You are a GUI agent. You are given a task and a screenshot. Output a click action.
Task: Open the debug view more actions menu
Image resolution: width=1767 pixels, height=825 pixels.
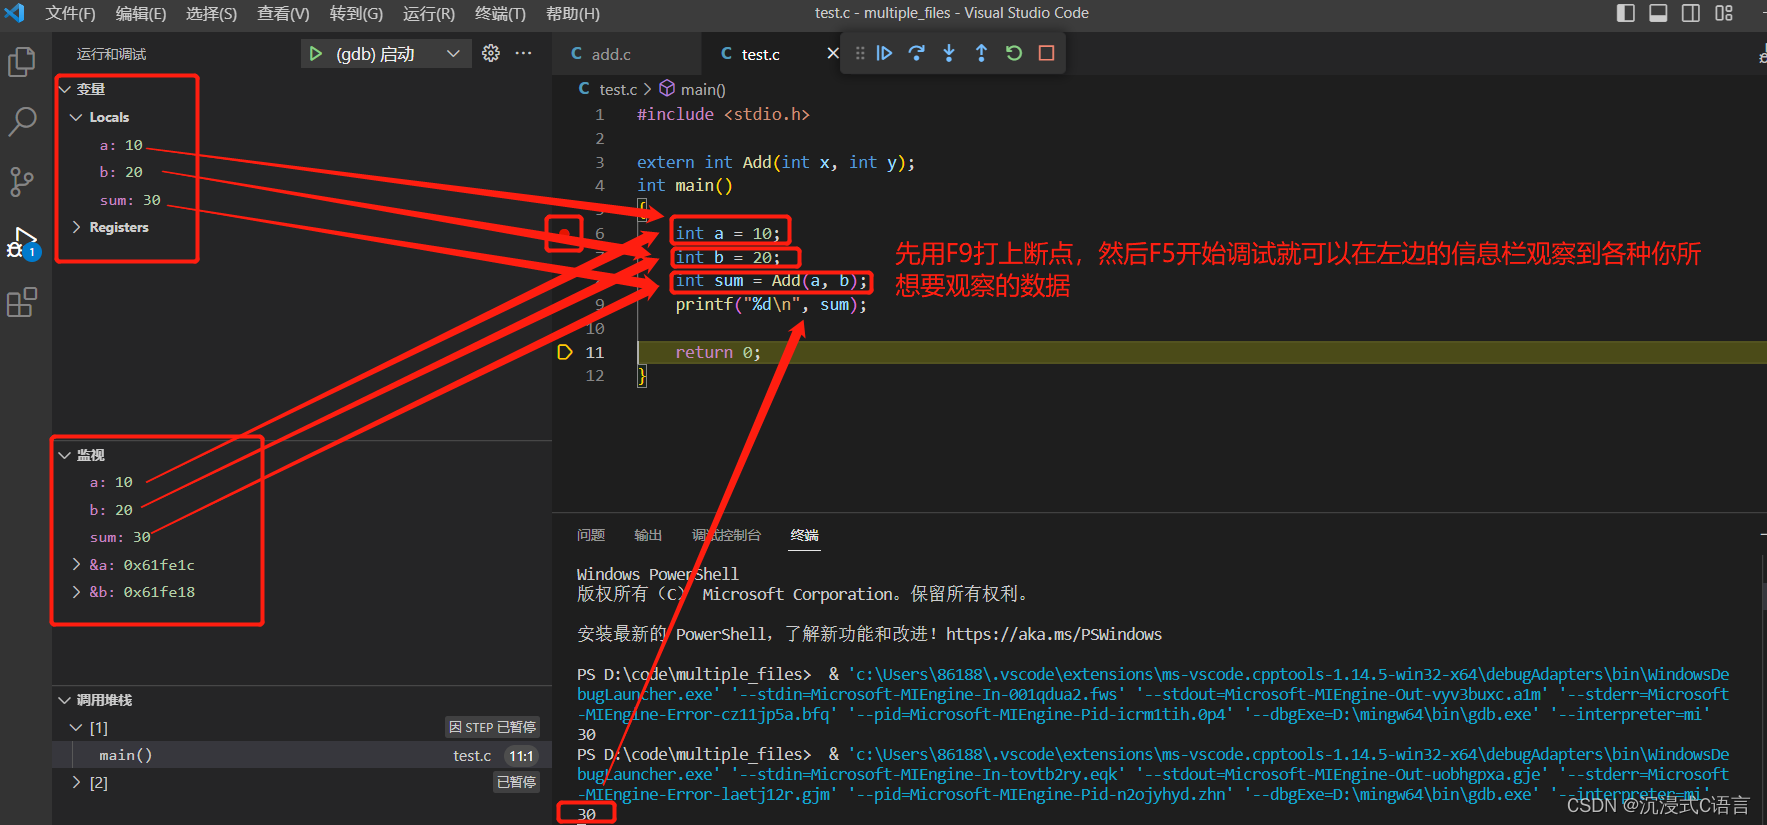523,54
